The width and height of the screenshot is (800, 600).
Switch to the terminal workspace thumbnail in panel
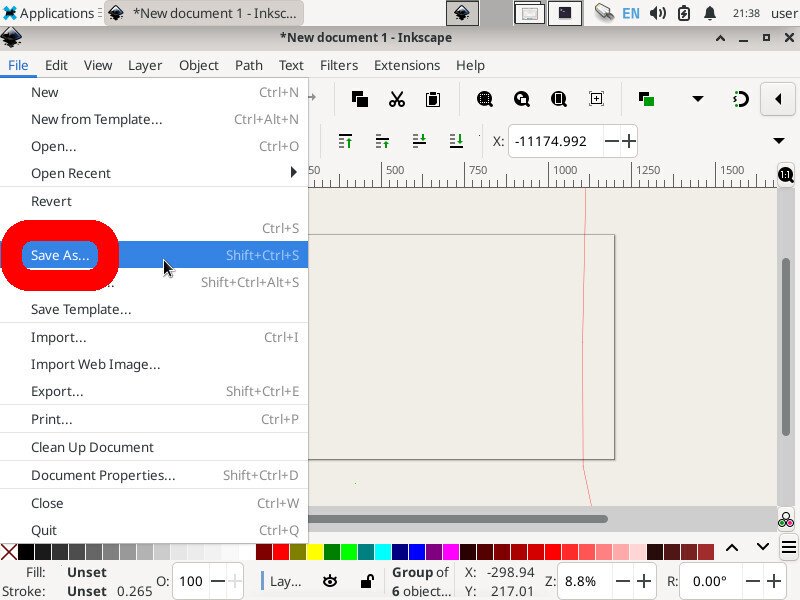(x=565, y=13)
